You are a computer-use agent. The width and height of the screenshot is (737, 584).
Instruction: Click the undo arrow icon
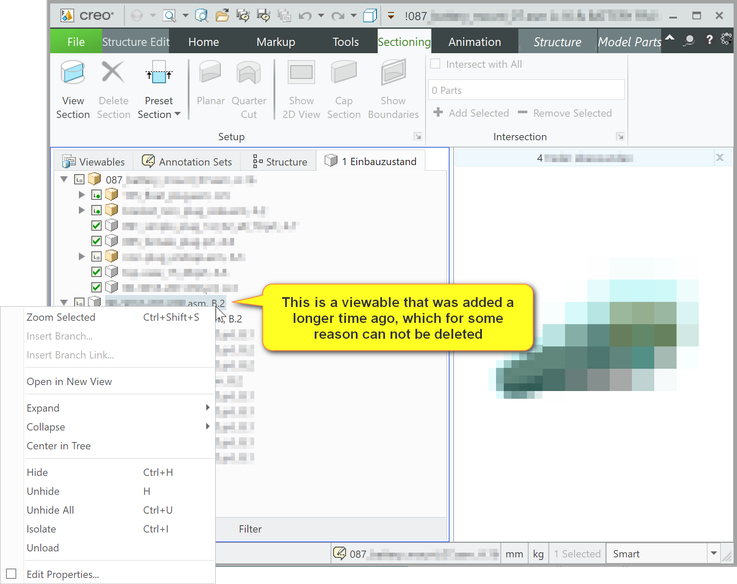click(305, 16)
